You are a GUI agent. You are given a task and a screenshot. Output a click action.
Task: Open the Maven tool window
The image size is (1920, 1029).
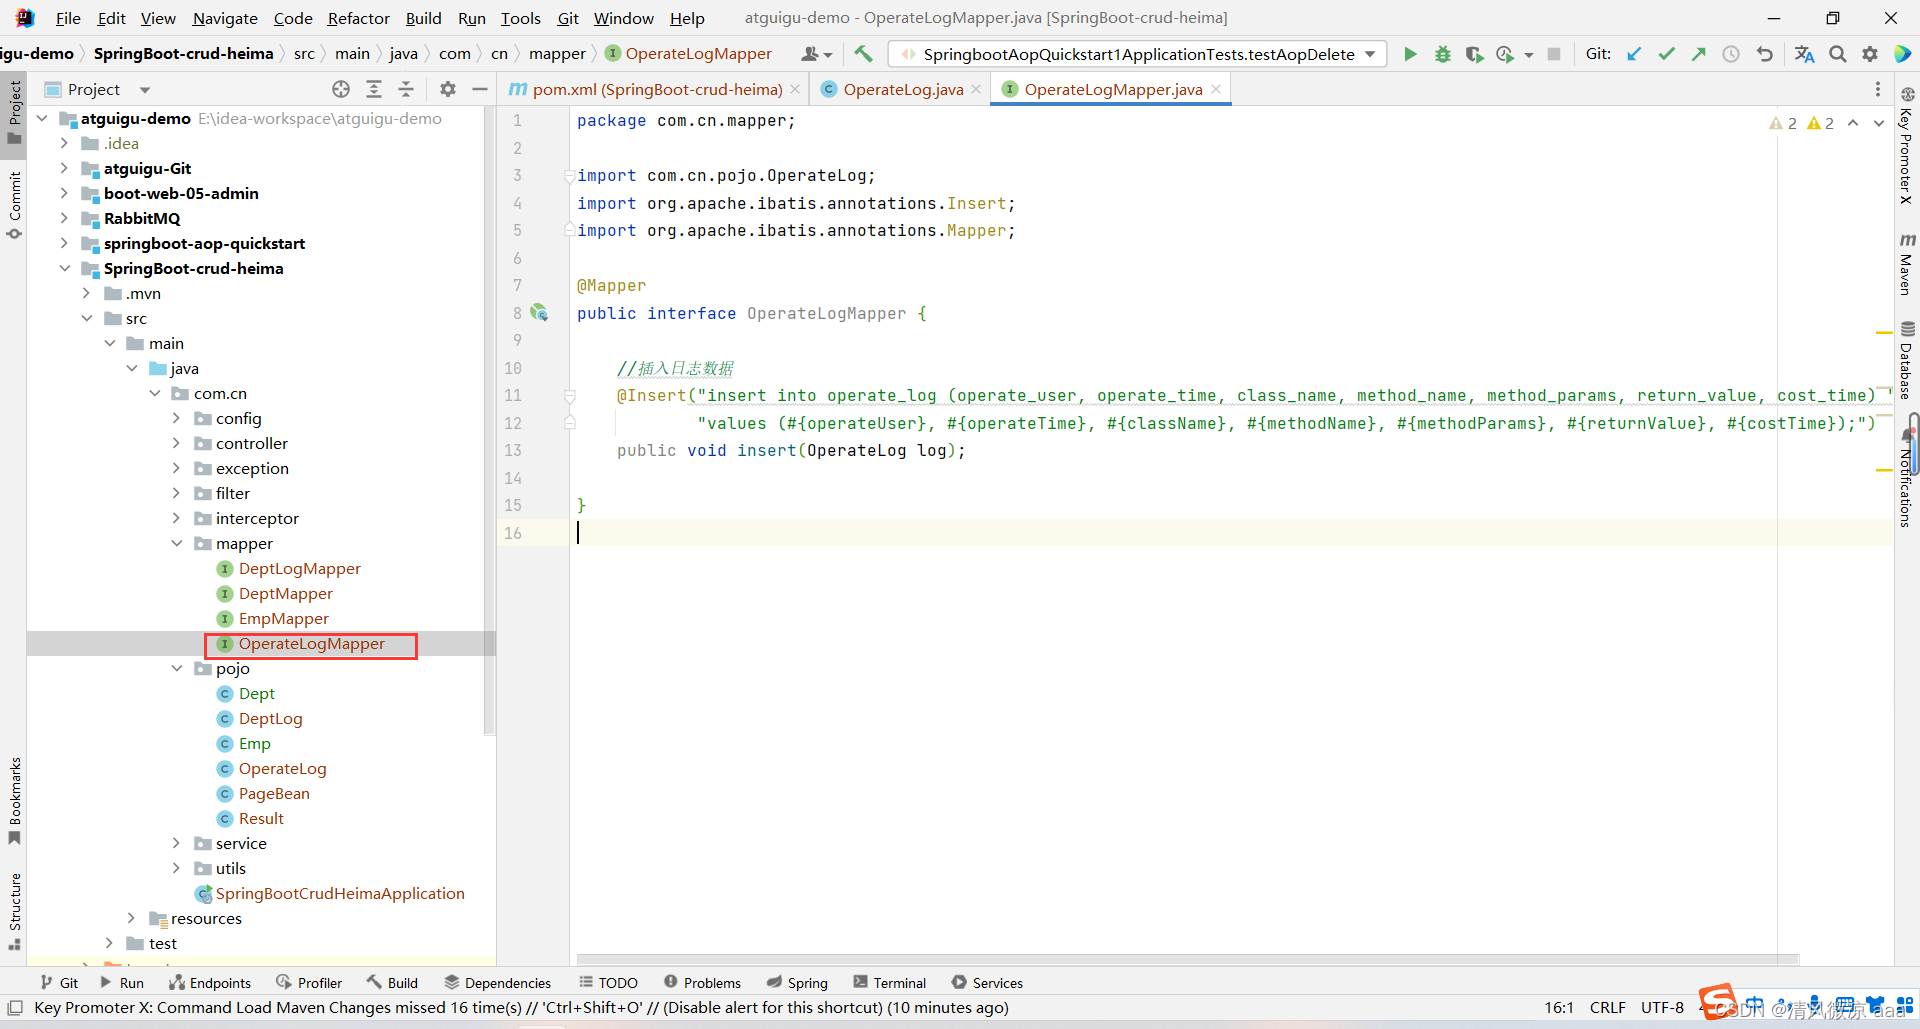pyautogui.click(x=1907, y=265)
